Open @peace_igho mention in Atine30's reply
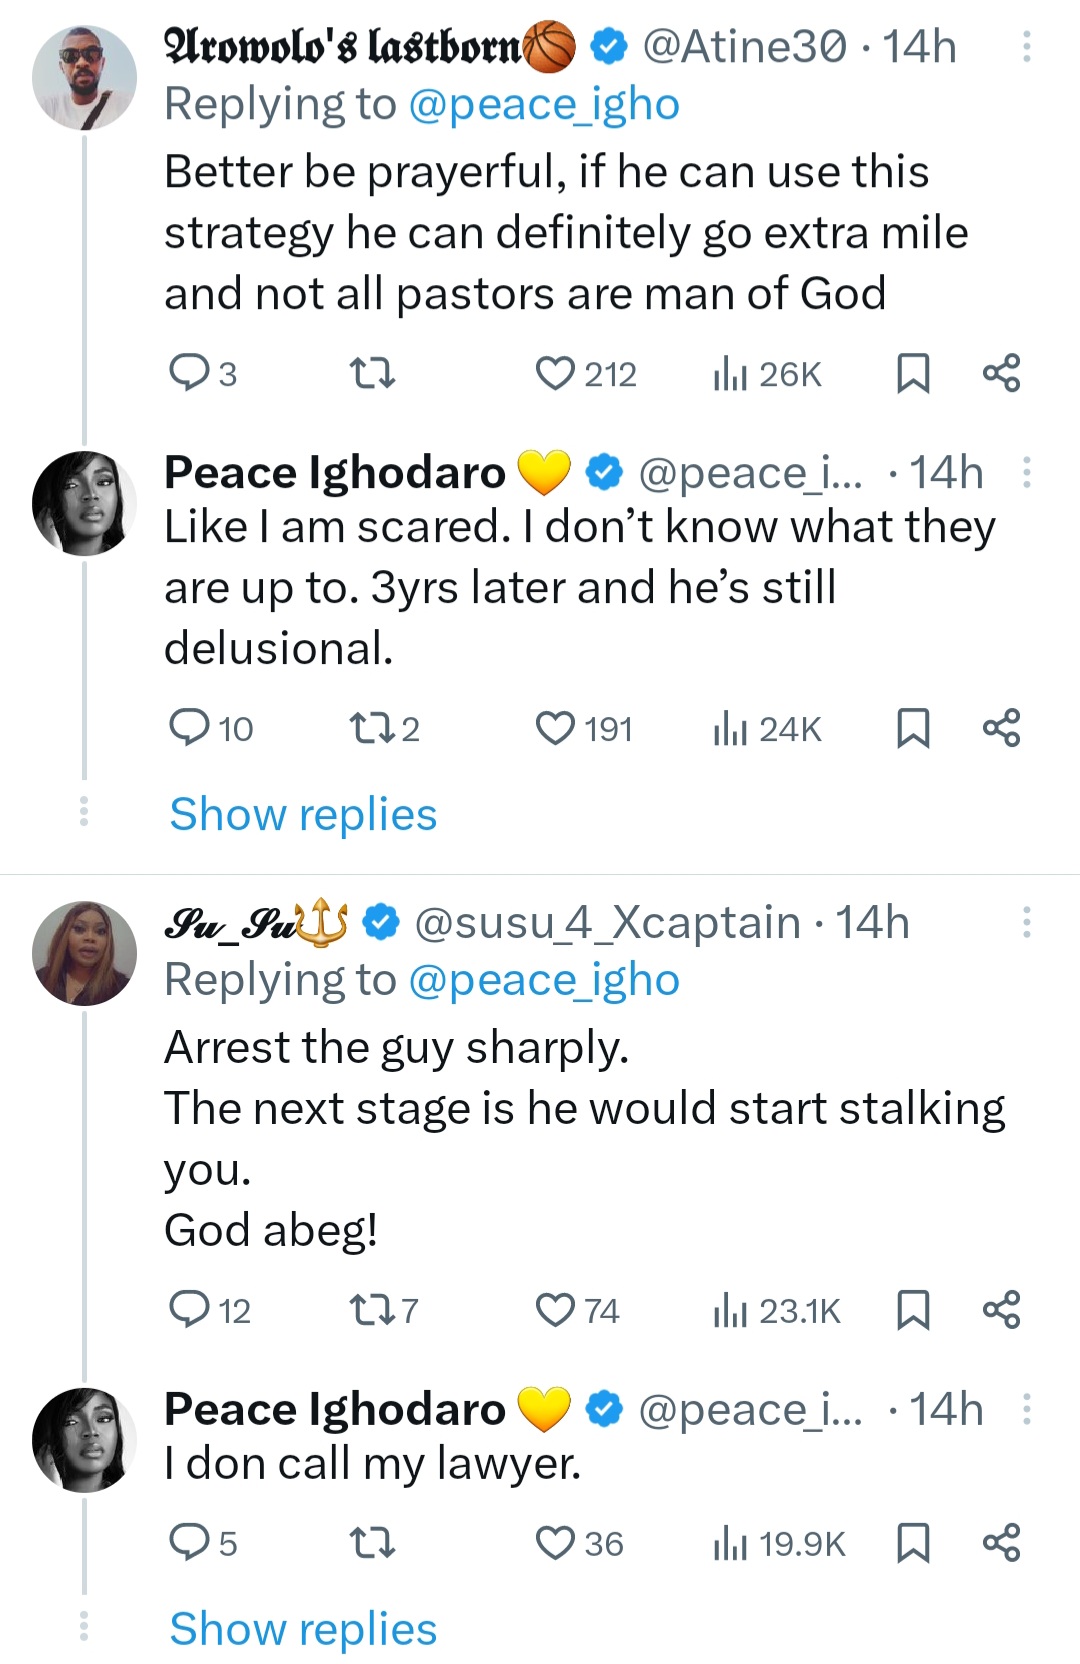Image resolution: width=1080 pixels, height=1664 pixels. click(544, 104)
